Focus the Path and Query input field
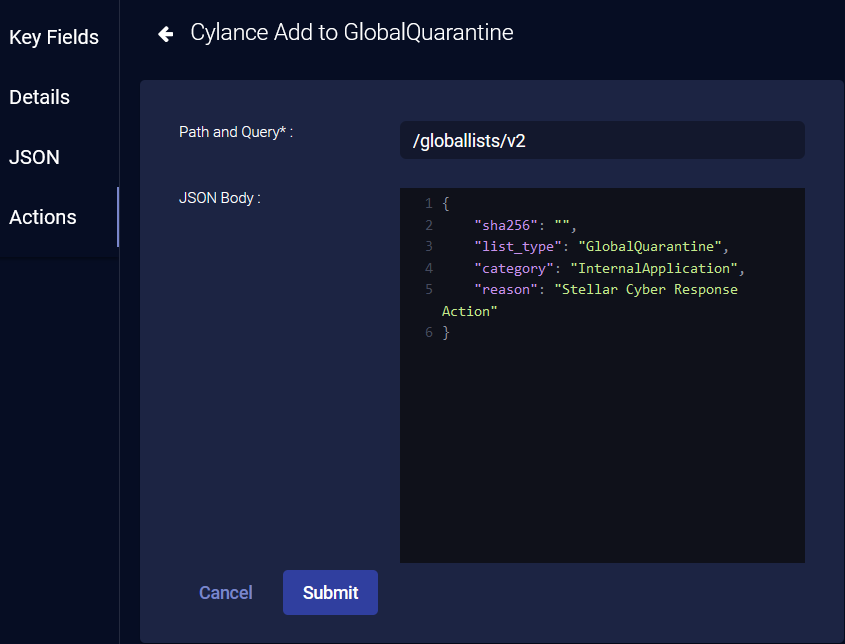Image resolution: width=845 pixels, height=644 pixels. (x=602, y=140)
